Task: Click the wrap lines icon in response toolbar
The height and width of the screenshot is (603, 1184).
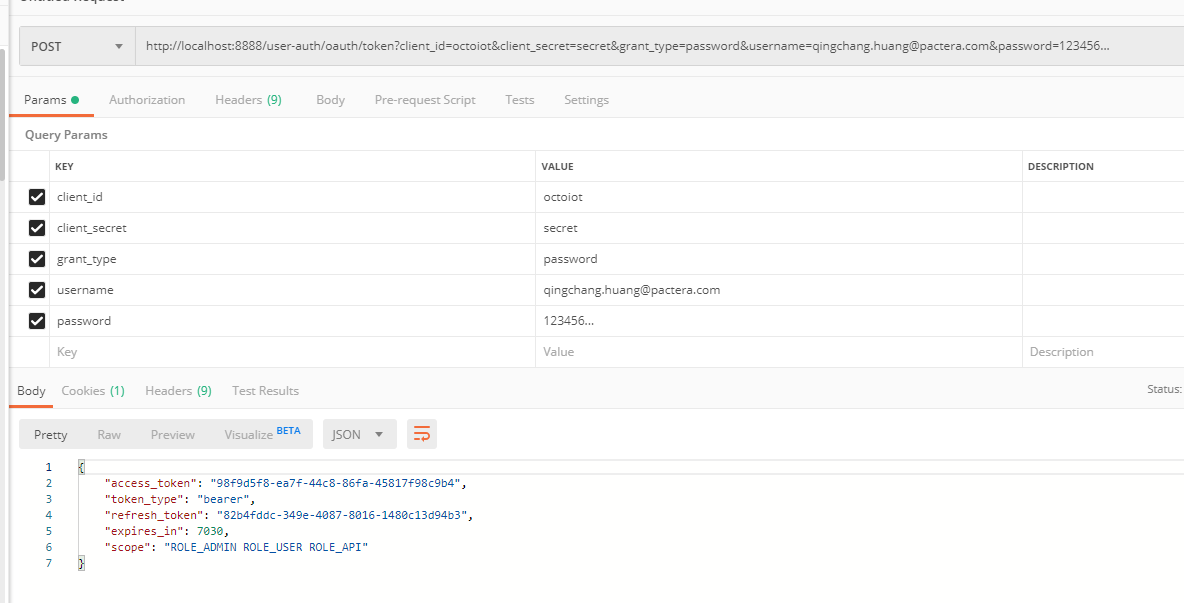Action: point(421,434)
